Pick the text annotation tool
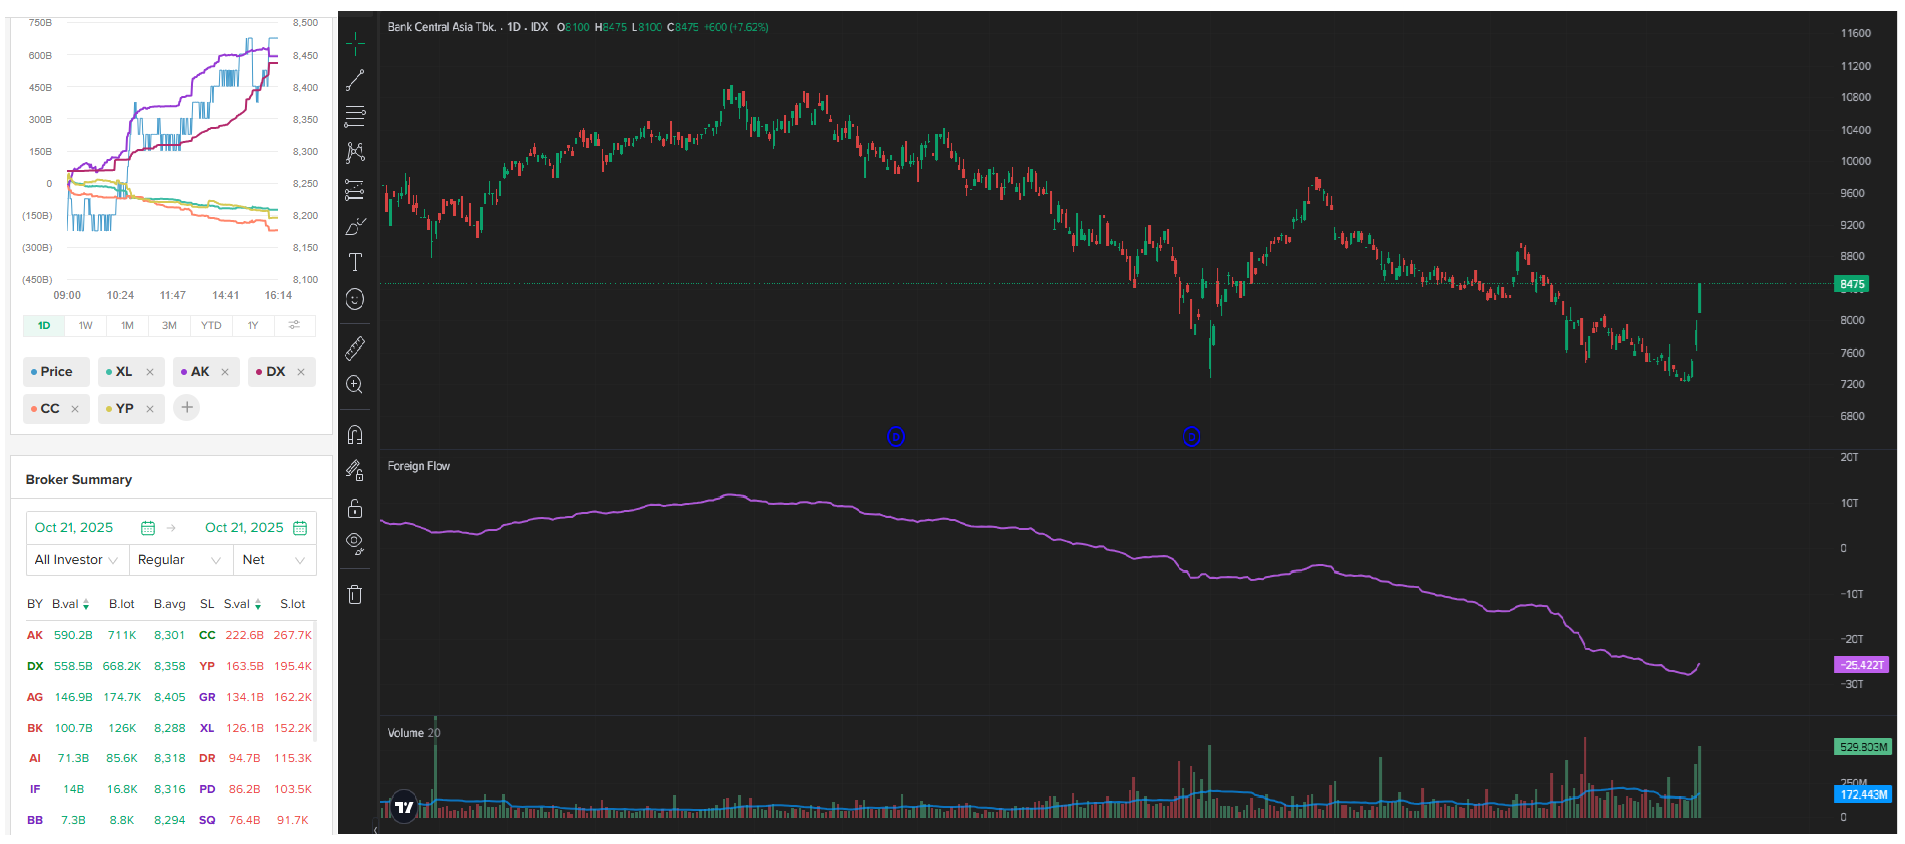The width and height of the screenshot is (1905, 844). click(x=355, y=263)
